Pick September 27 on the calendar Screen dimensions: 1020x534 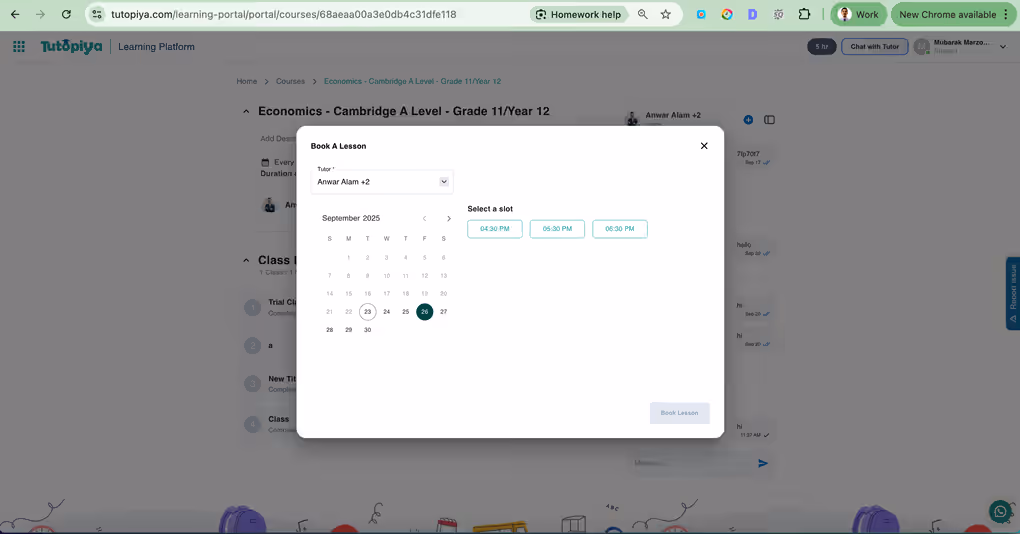(x=444, y=312)
